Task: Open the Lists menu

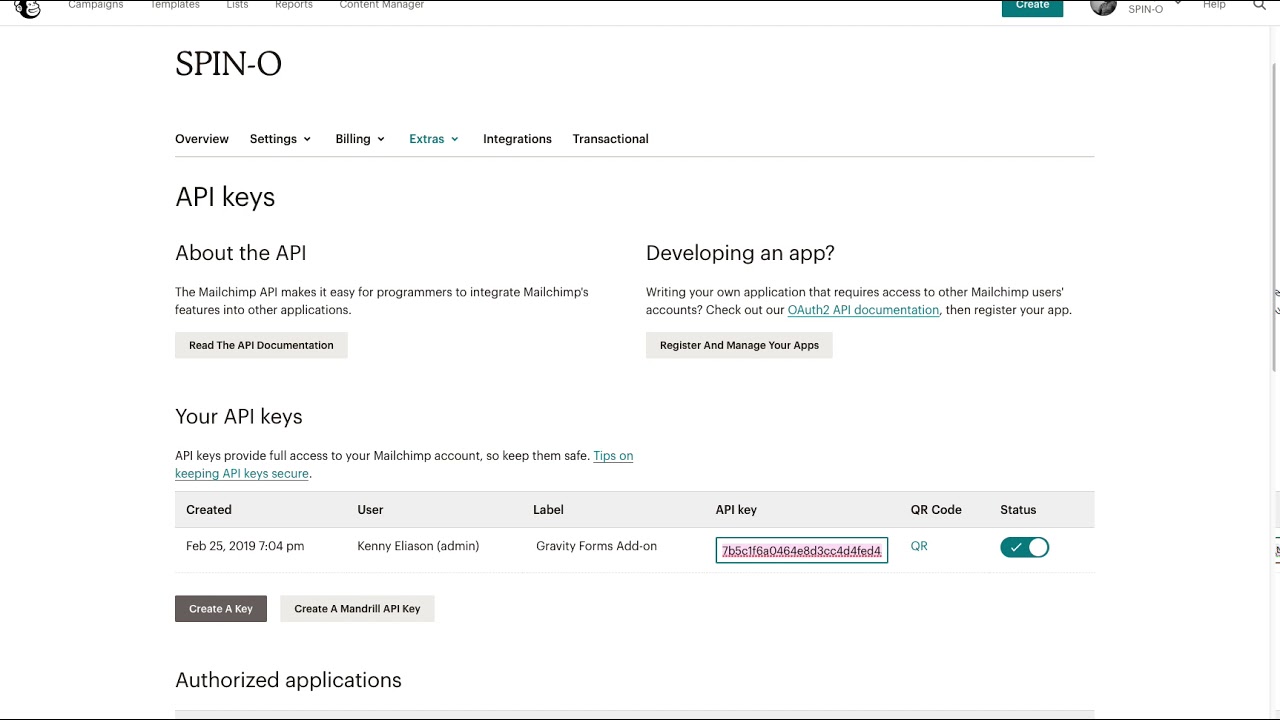Action: (x=237, y=5)
